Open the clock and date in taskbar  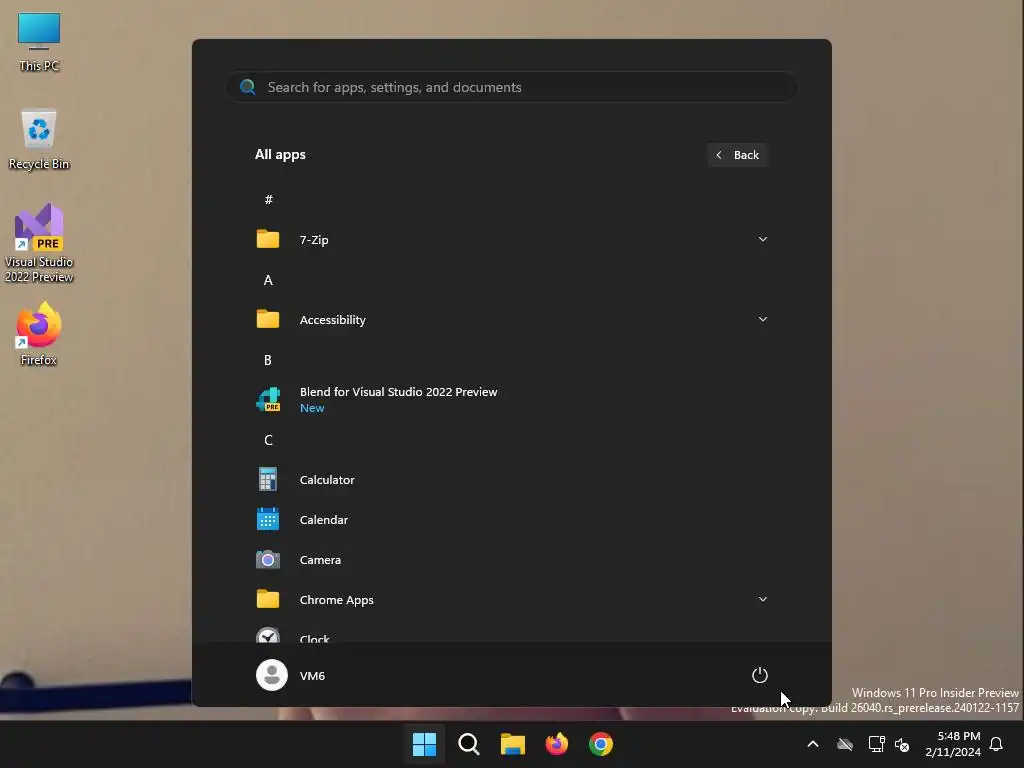[953, 744]
